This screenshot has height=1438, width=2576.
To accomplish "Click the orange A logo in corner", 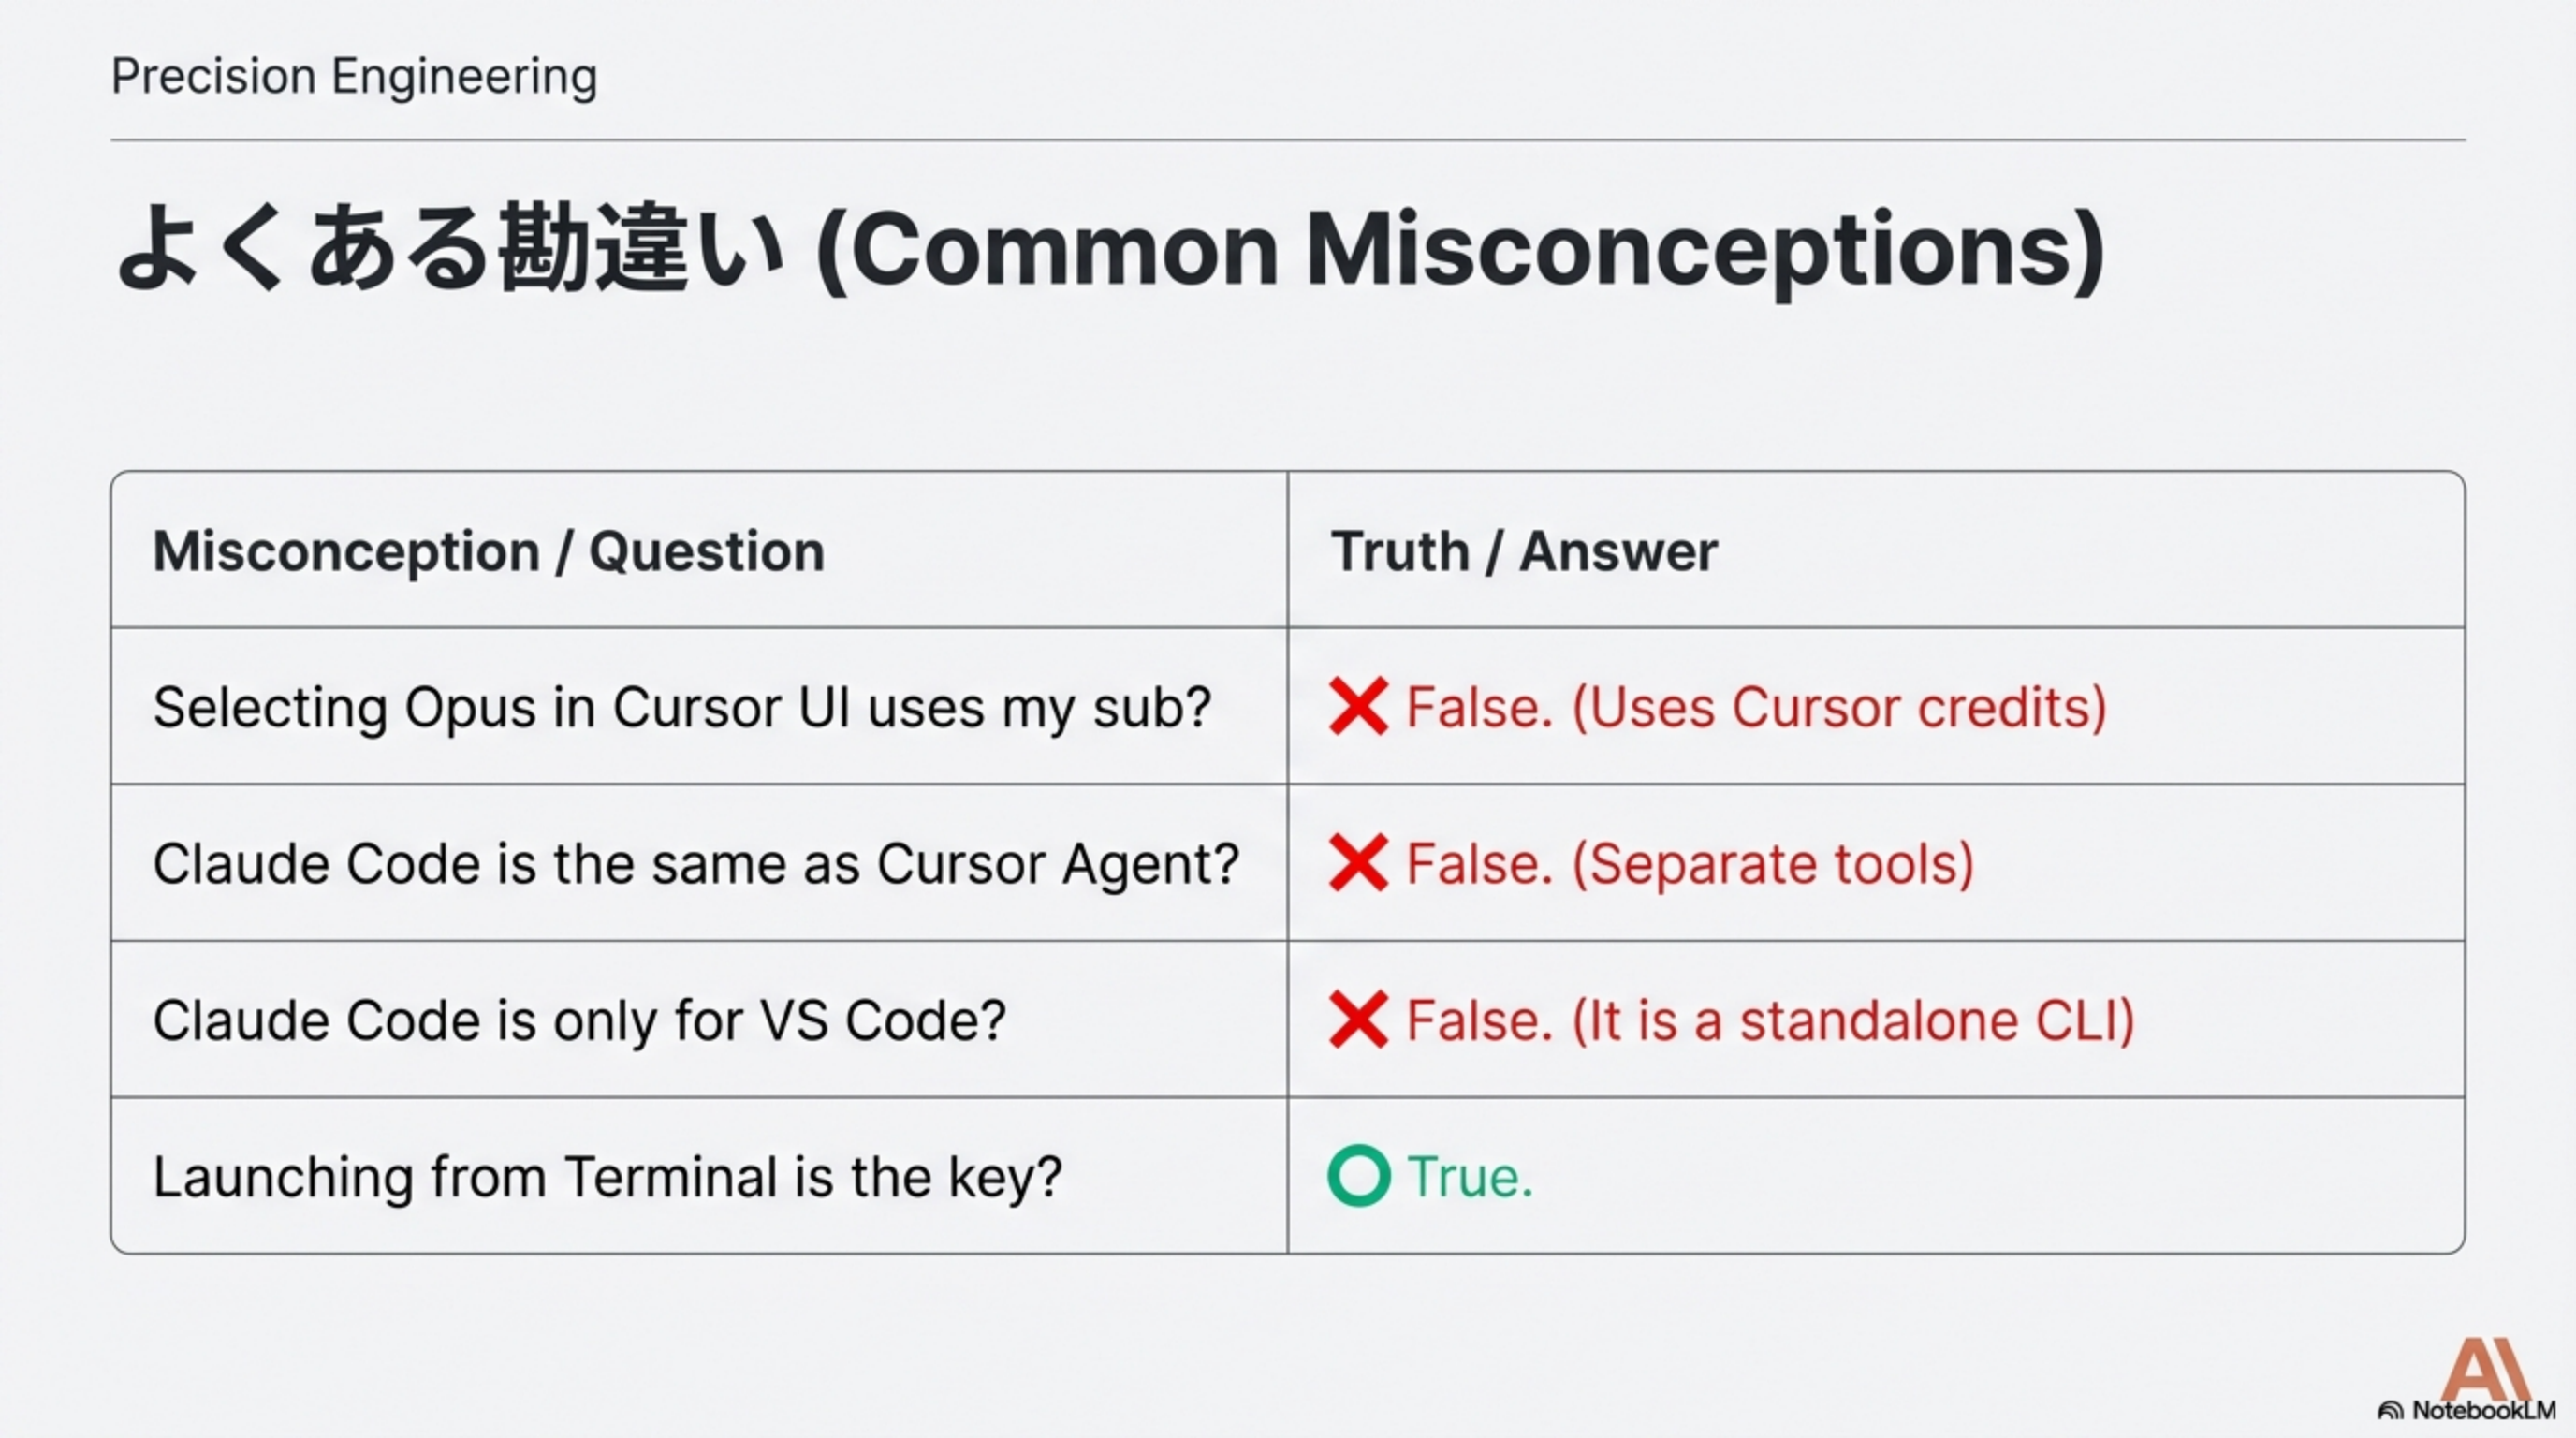I will click(x=2484, y=1368).
